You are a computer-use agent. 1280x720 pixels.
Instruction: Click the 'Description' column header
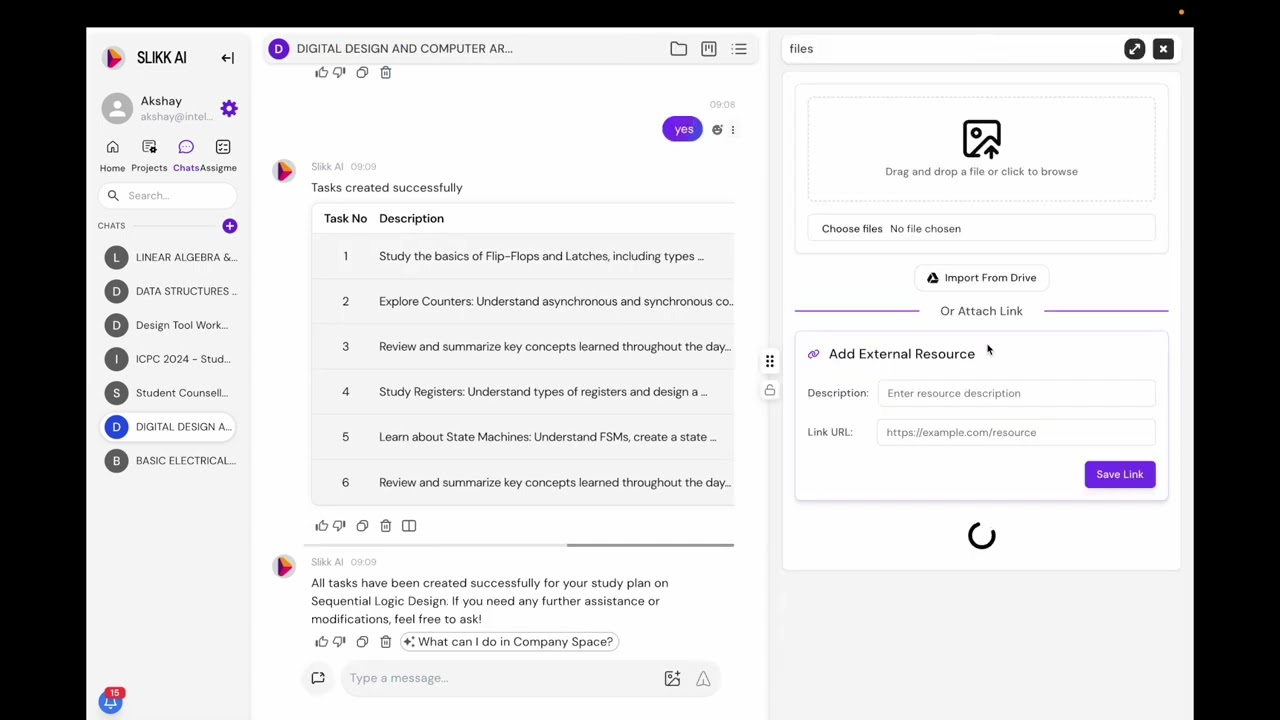411,218
